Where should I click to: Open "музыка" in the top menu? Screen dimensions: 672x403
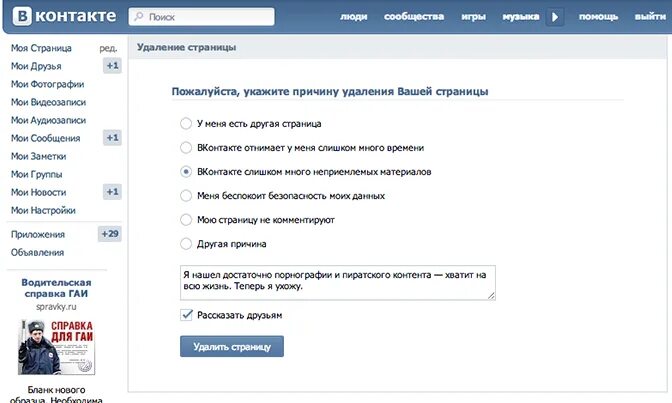pyautogui.click(x=522, y=17)
